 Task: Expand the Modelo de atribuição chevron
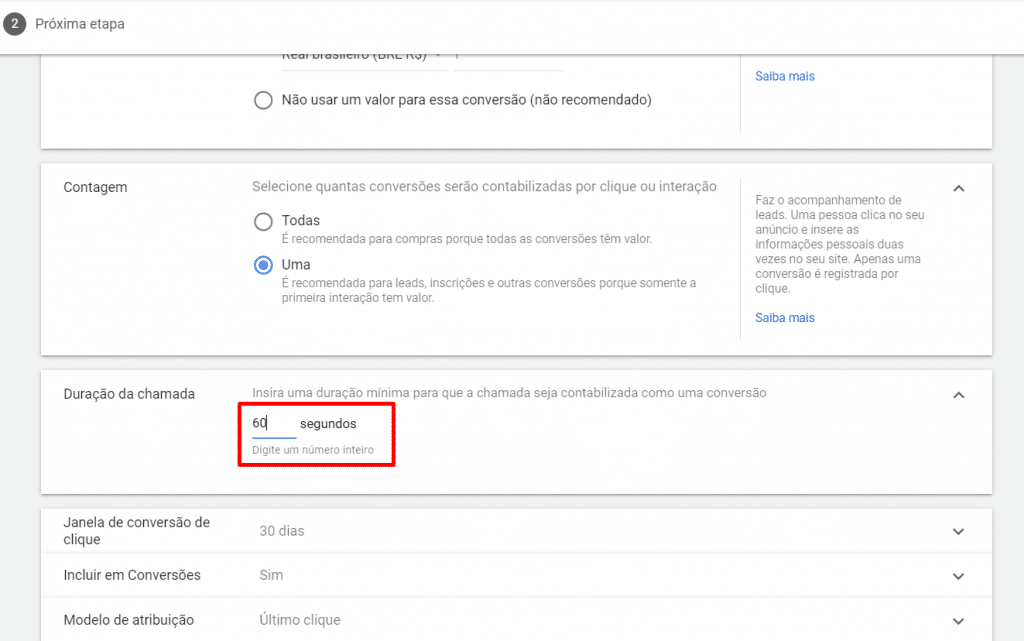coord(958,621)
